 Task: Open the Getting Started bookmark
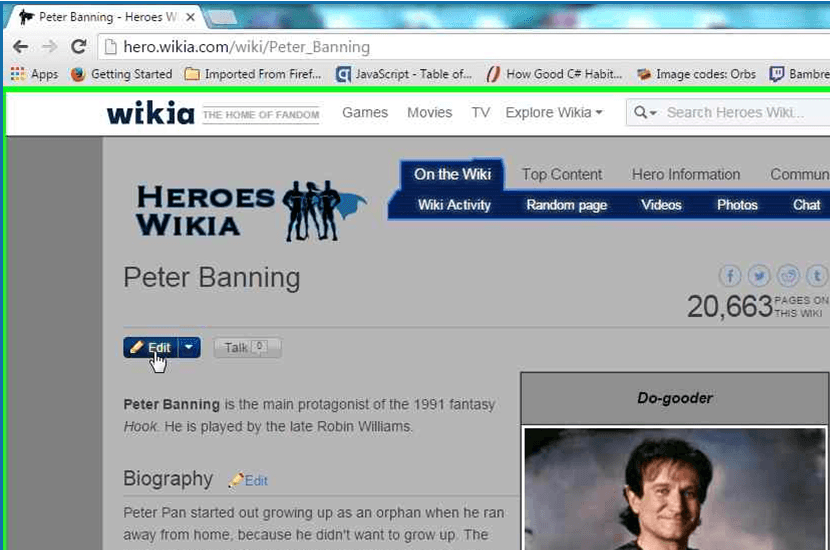point(122,74)
